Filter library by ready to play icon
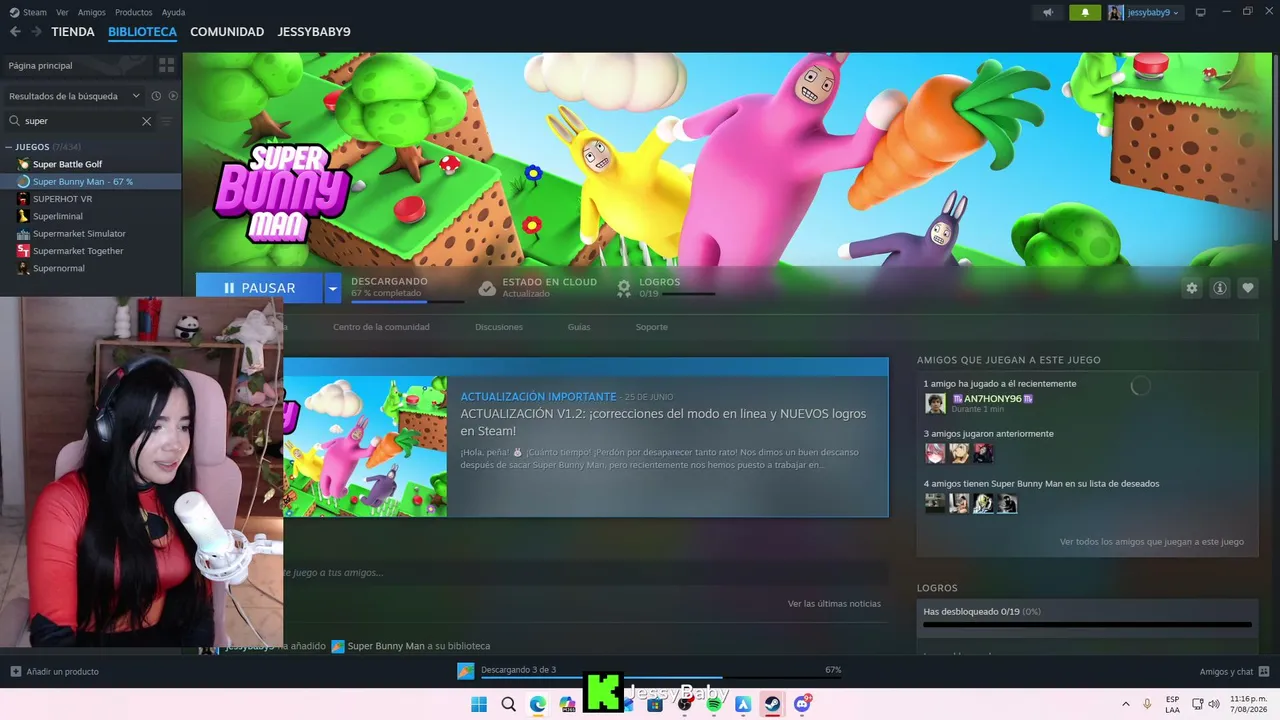The width and height of the screenshot is (1280, 720). click(173, 96)
